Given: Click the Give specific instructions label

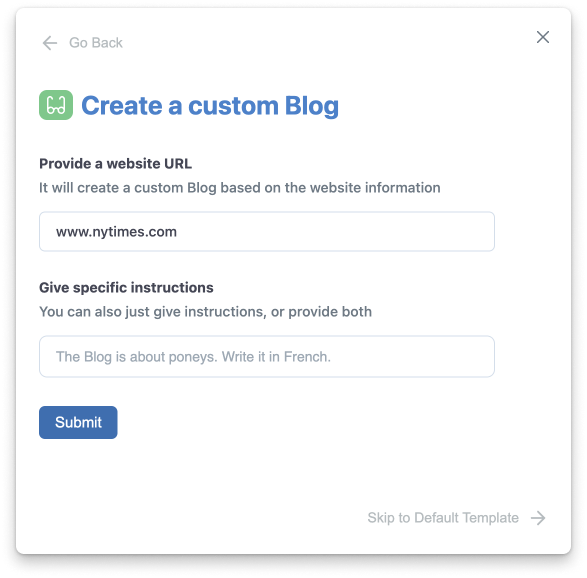Looking at the screenshot, I should 126,288.
